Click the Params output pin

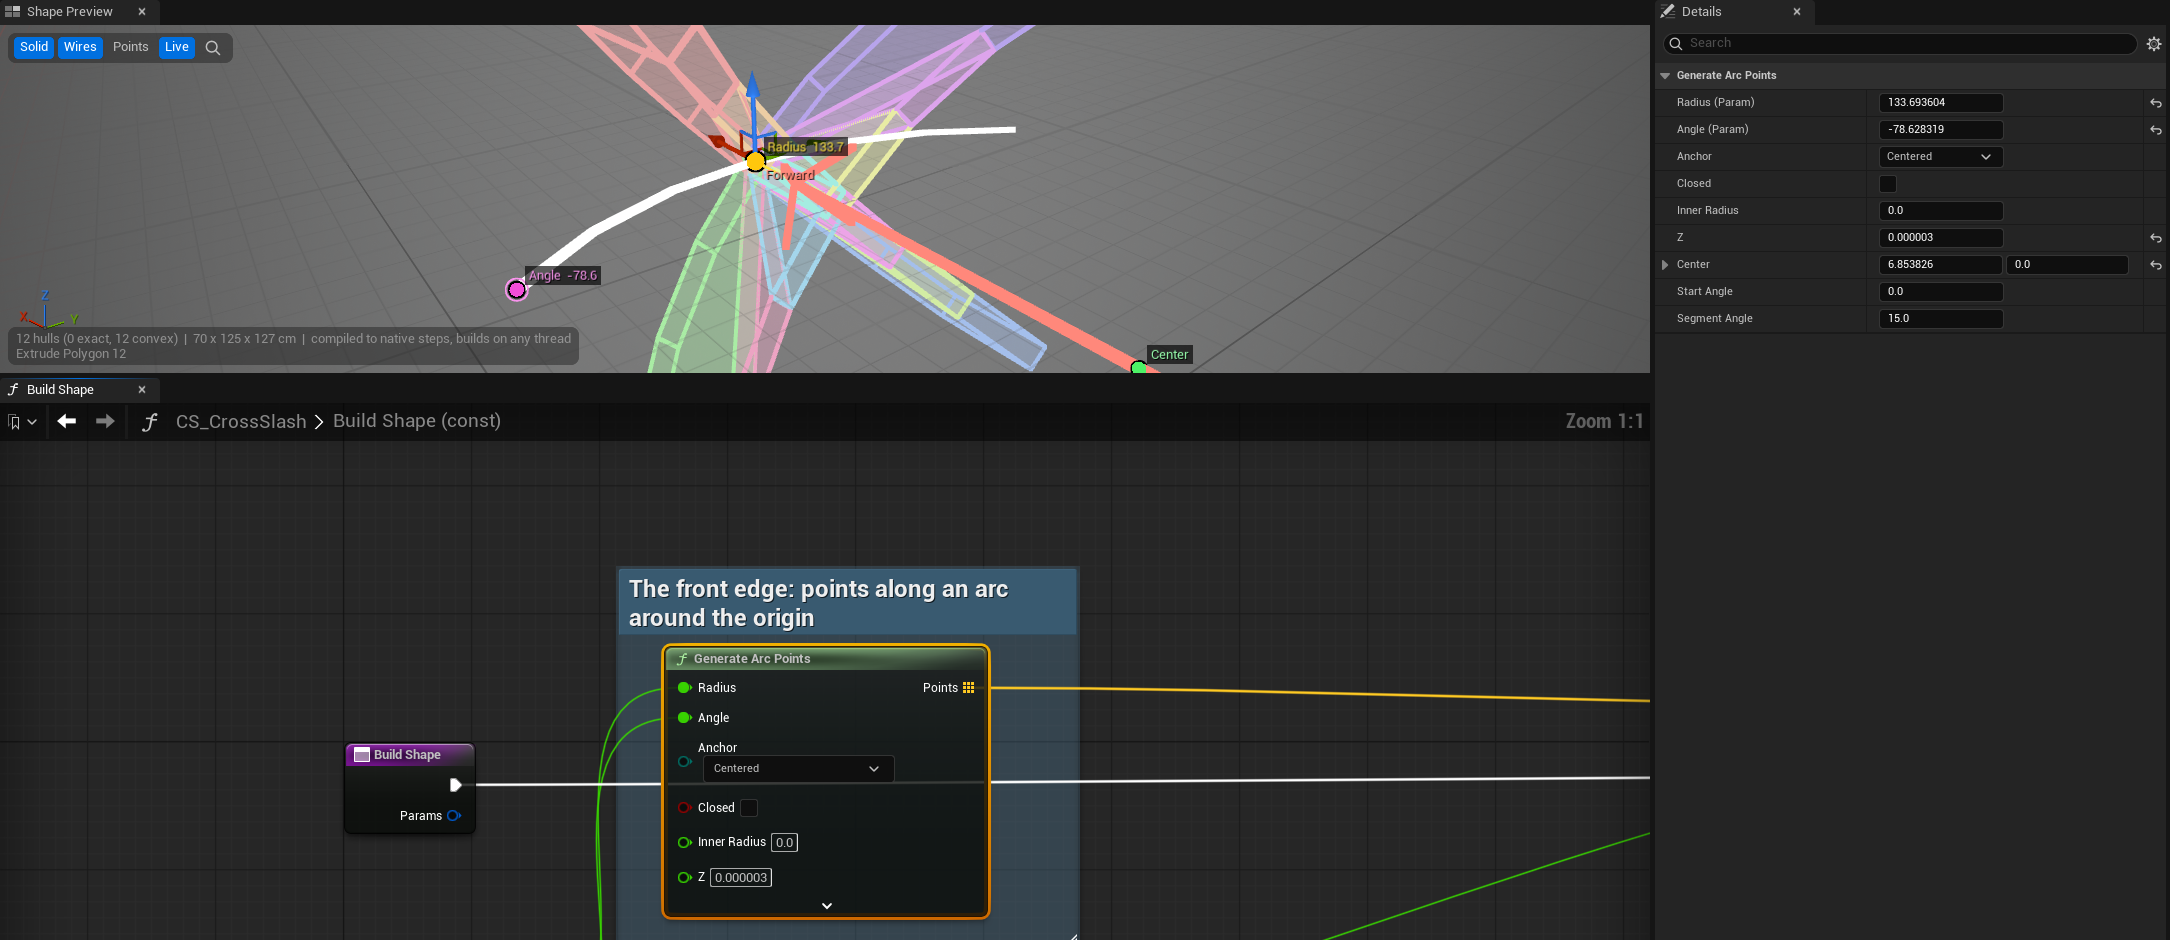[454, 816]
